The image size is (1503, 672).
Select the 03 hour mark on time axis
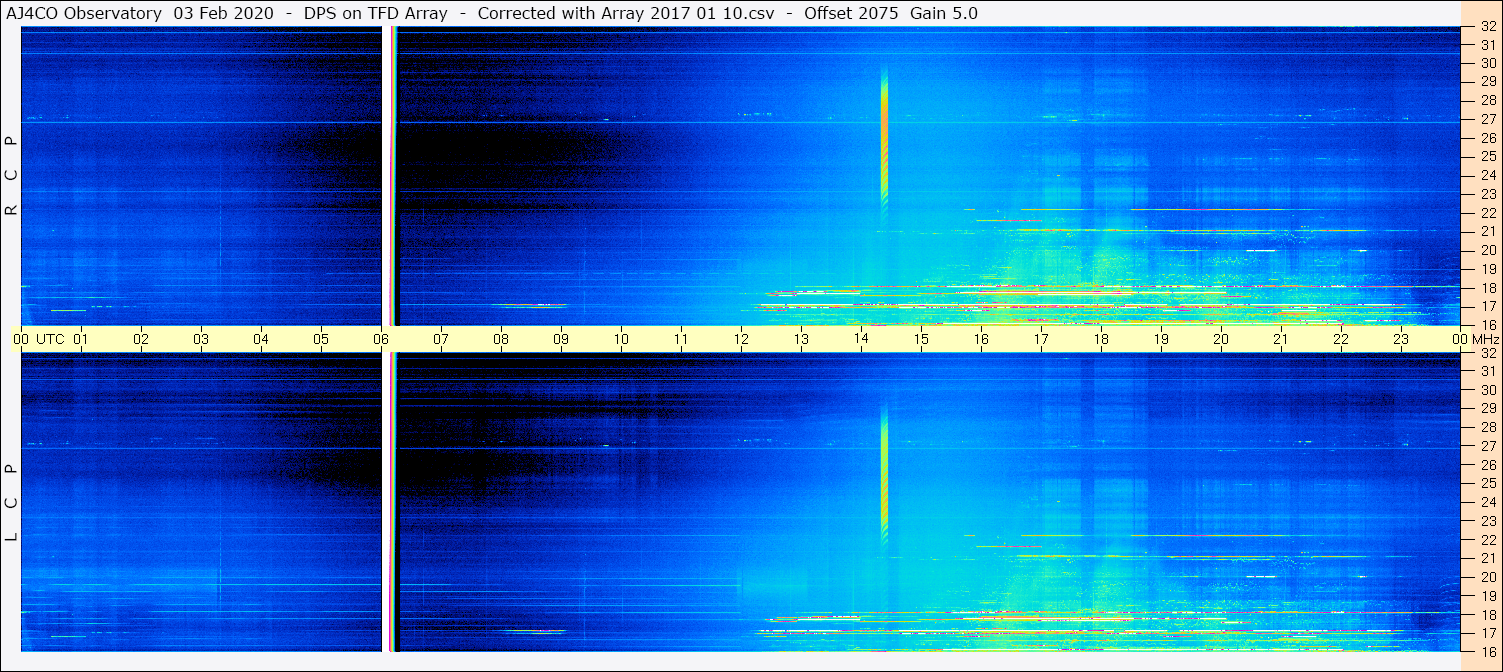(201, 339)
